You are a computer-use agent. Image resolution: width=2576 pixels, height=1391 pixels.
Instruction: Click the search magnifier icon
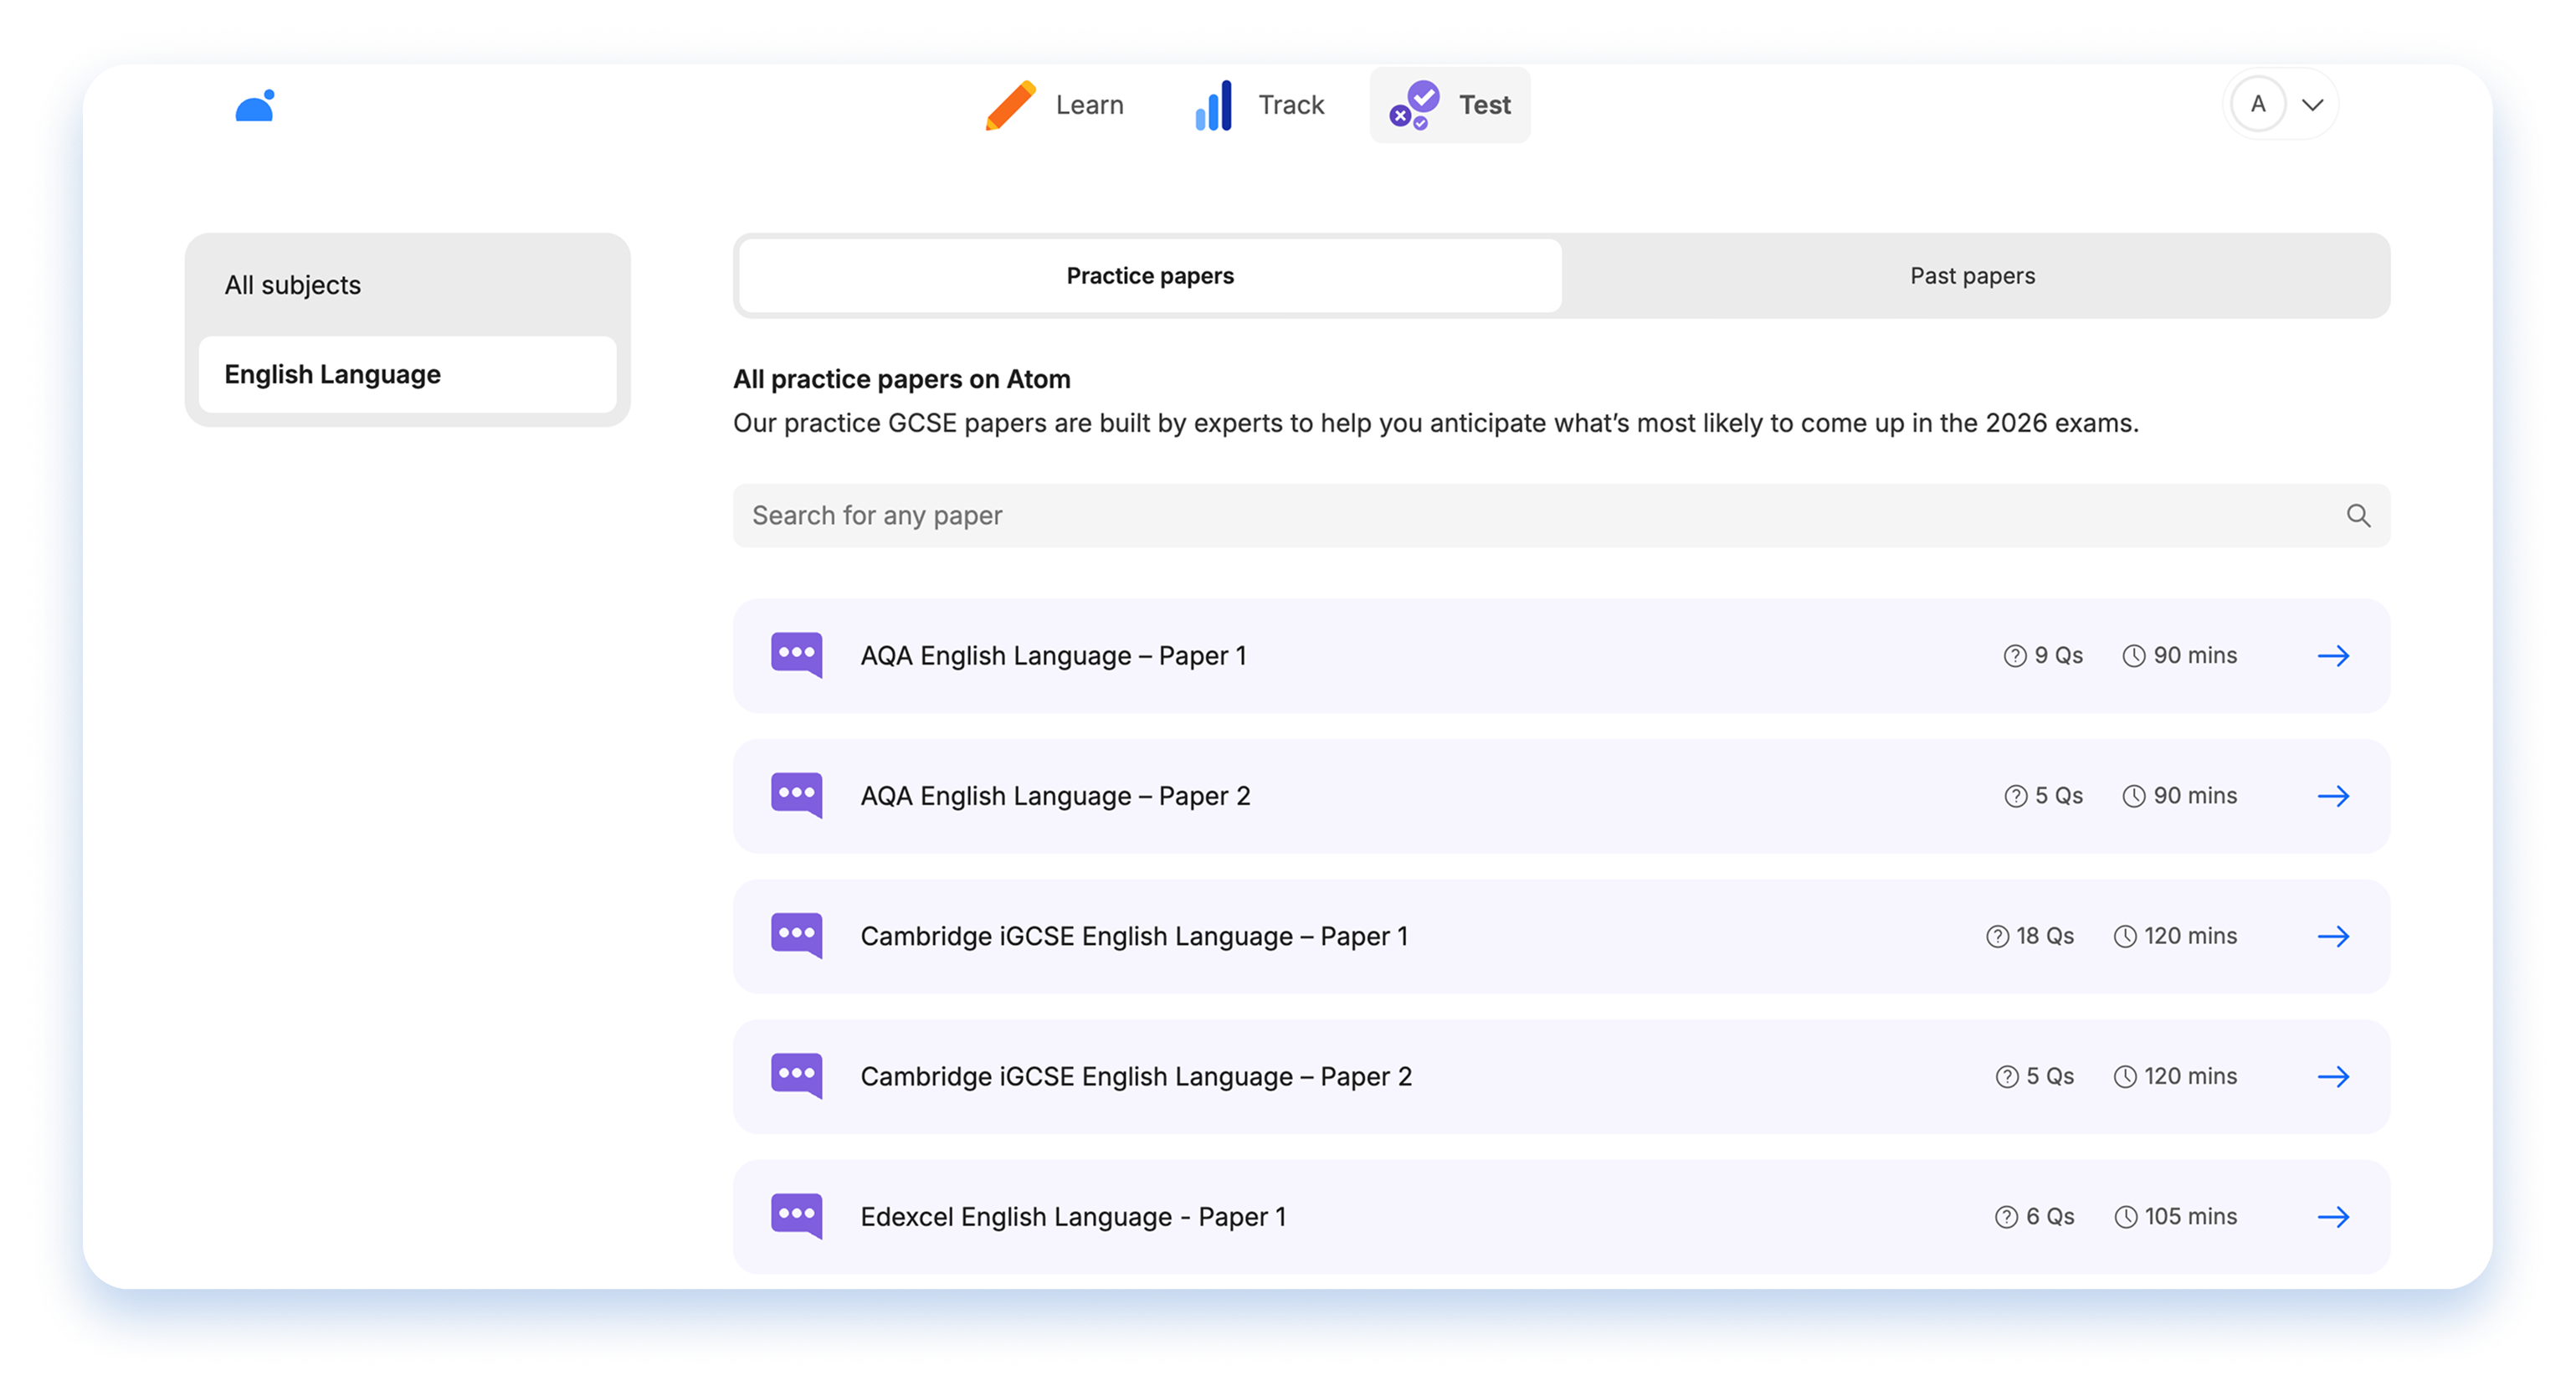(2357, 516)
